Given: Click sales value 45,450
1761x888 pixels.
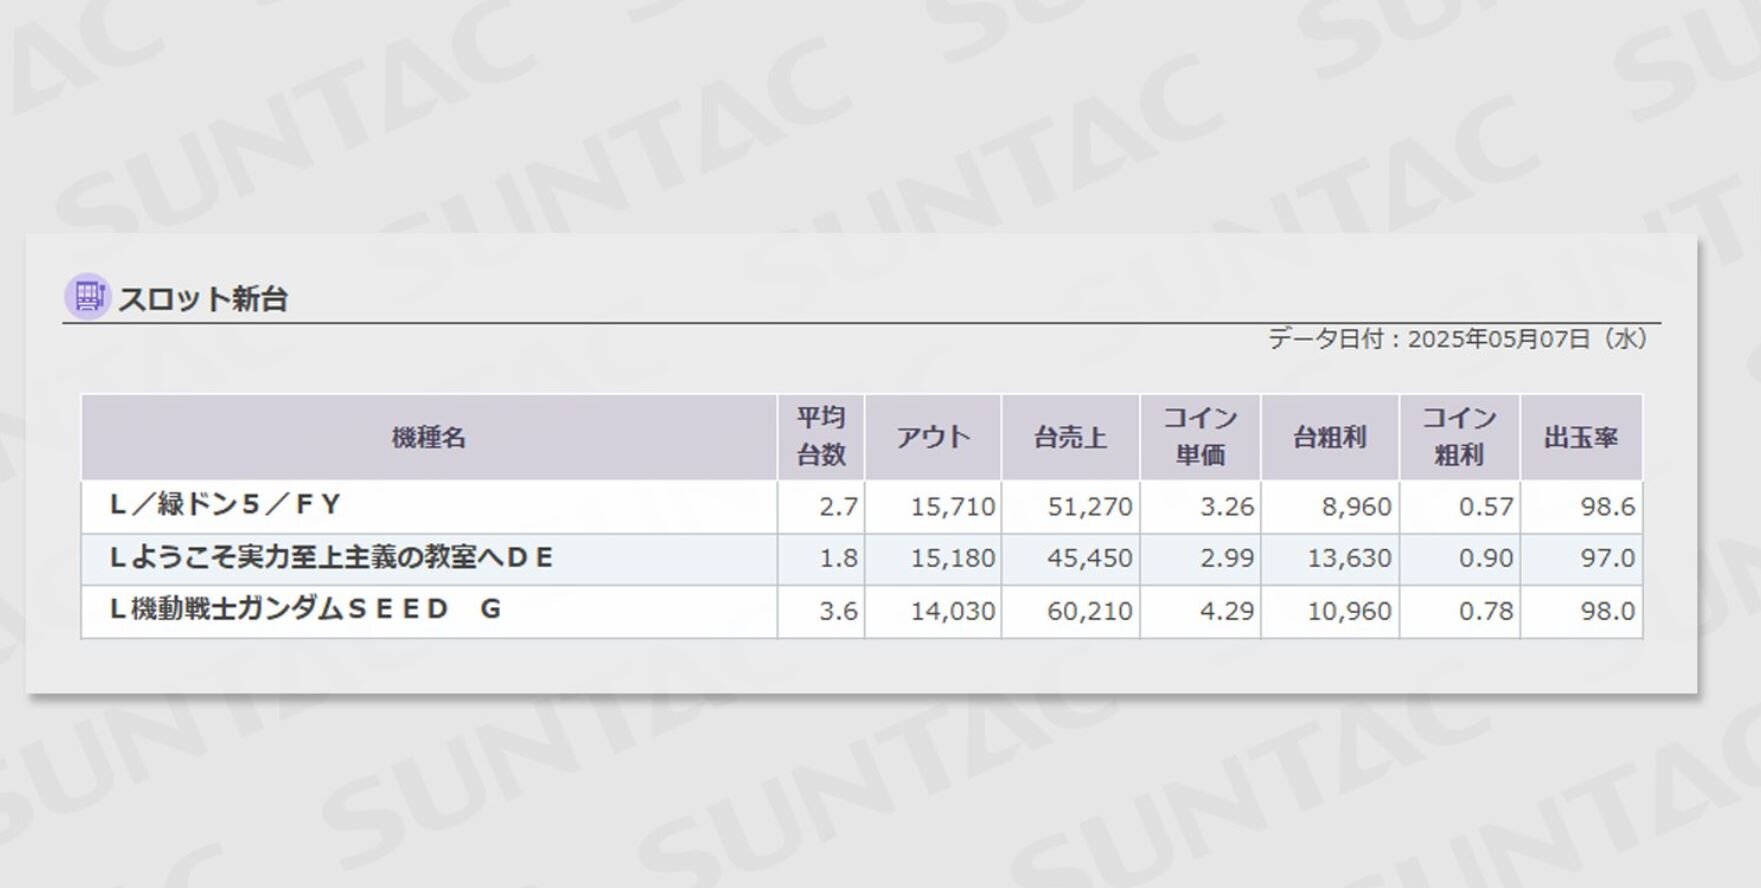Looking at the screenshot, I should (1090, 558).
